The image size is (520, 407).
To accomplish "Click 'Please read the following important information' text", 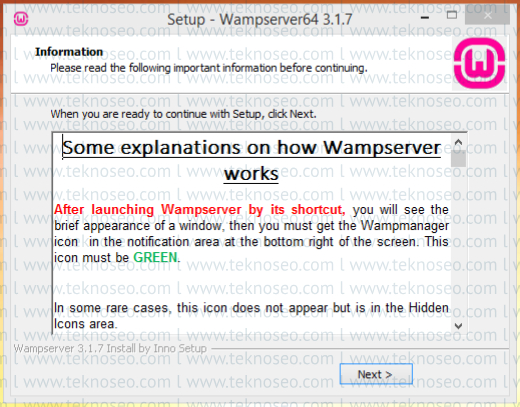I will pyautogui.click(x=209, y=68).
